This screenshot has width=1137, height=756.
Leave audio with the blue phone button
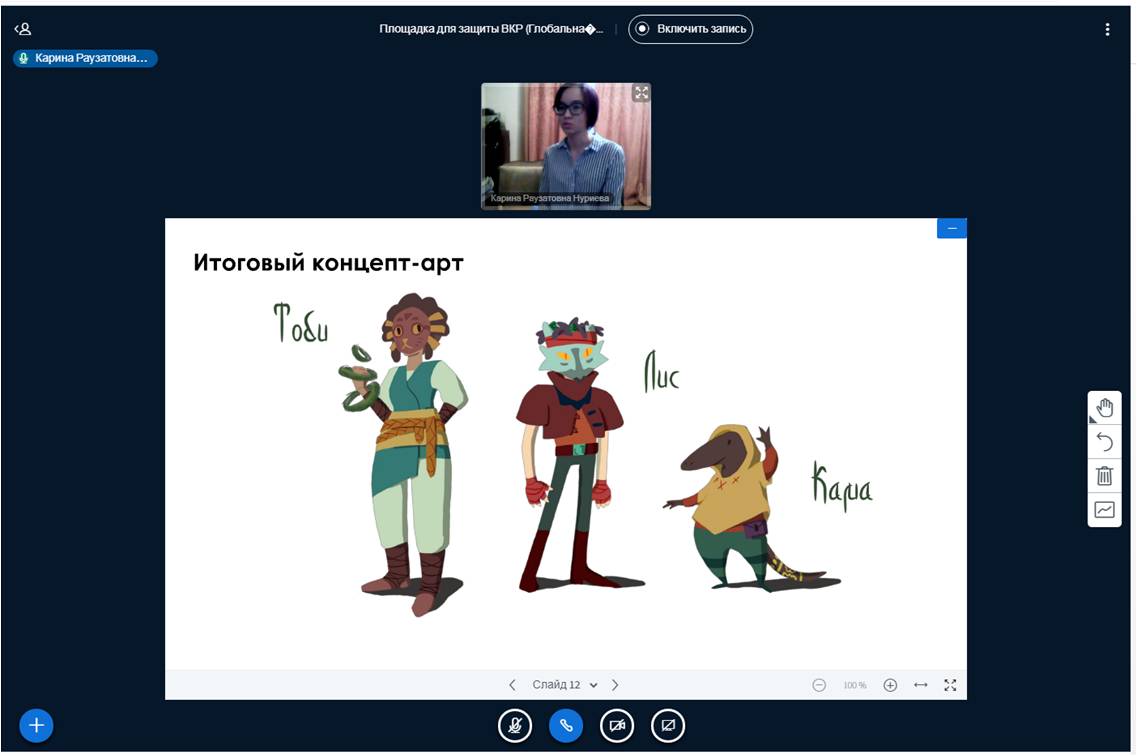pos(566,726)
